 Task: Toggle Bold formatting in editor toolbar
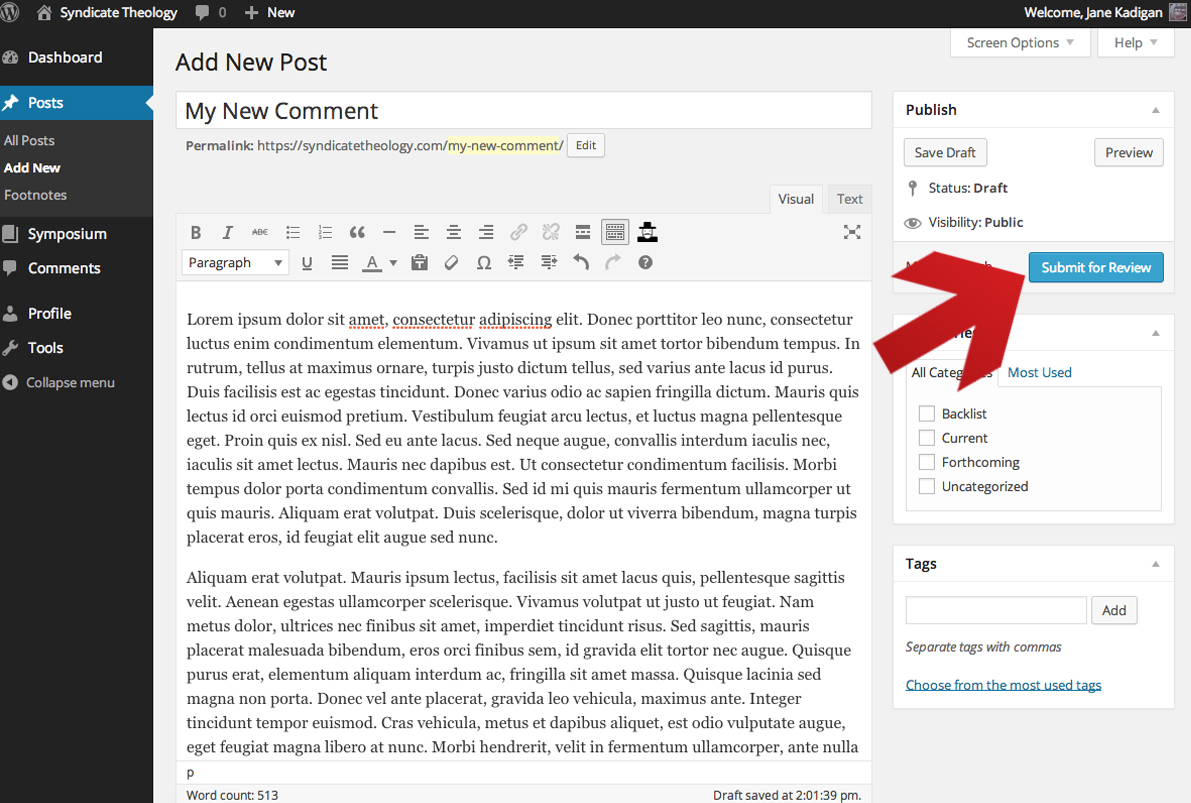(x=195, y=232)
